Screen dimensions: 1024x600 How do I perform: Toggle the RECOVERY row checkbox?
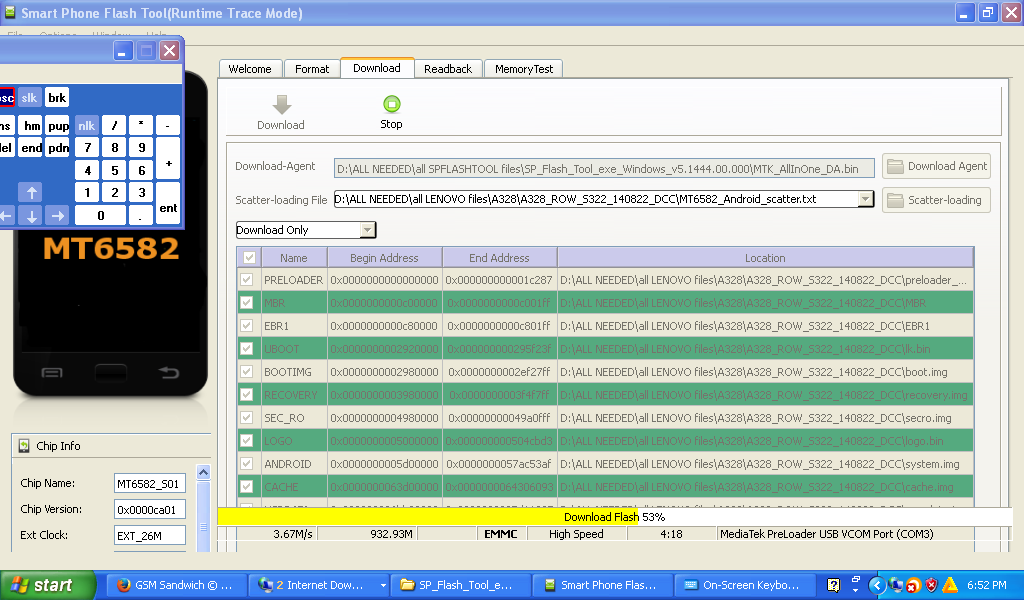pyautogui.click(x=246, y=394)
